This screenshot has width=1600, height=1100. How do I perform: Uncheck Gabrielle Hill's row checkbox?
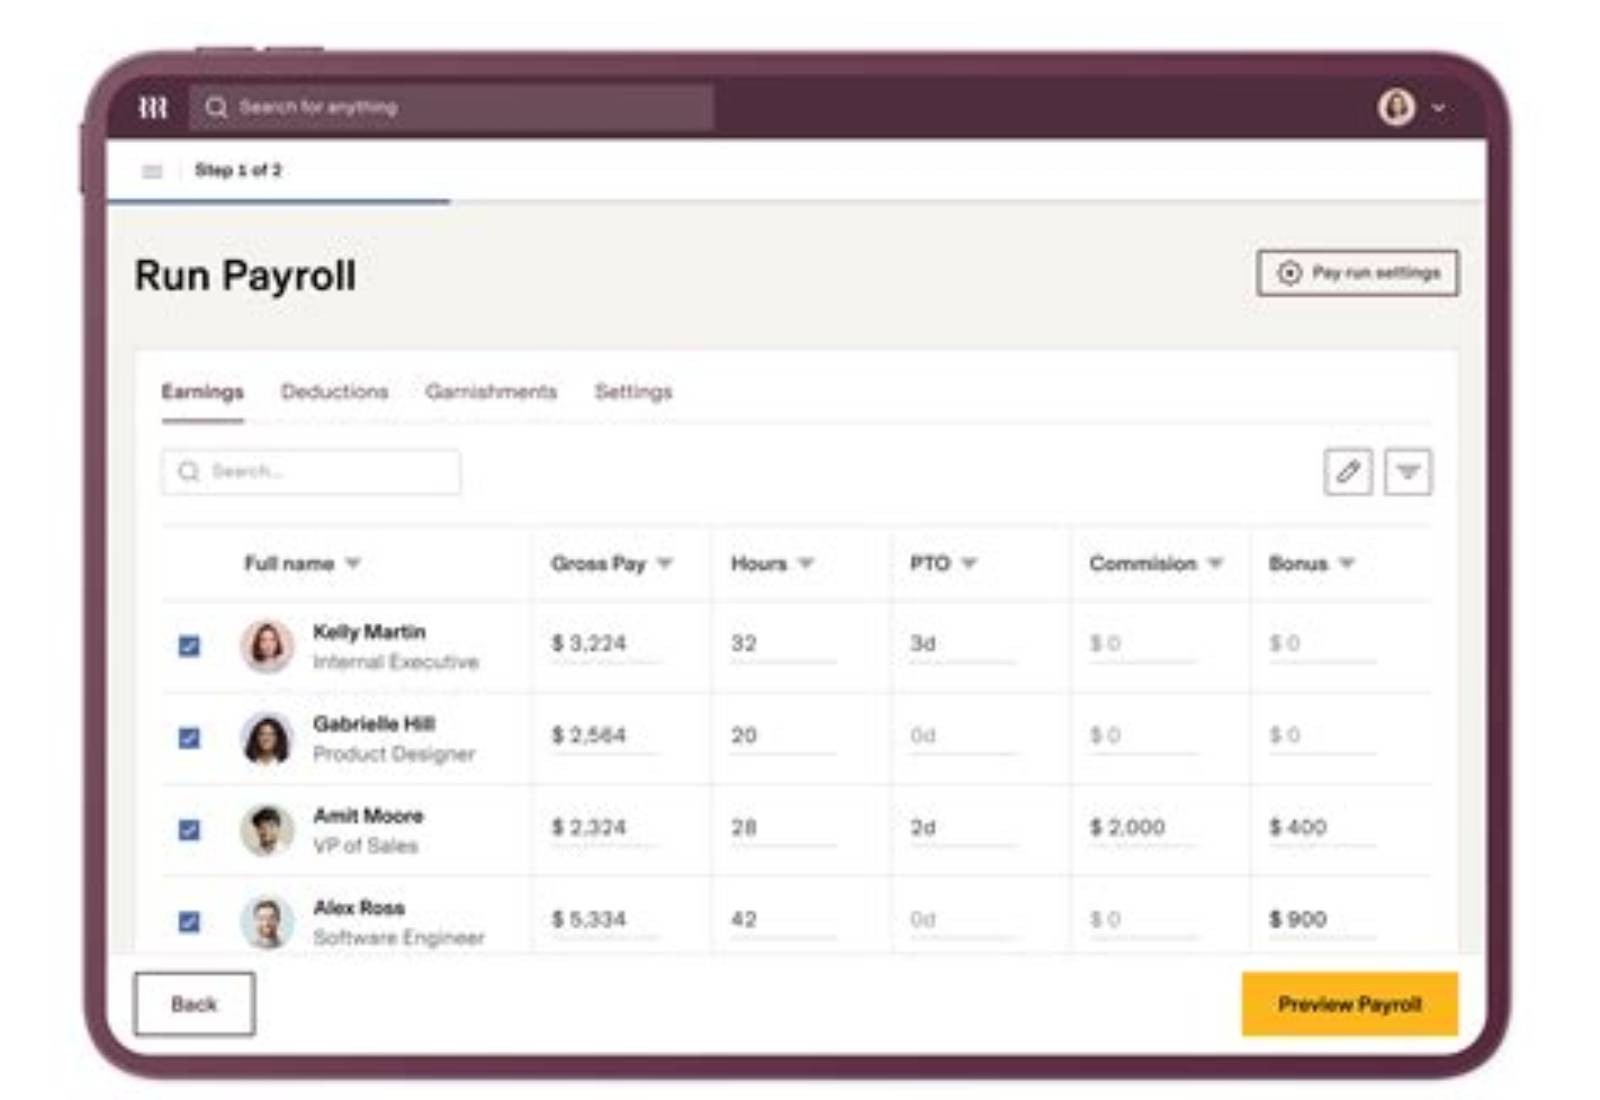[x=189, y=738]
